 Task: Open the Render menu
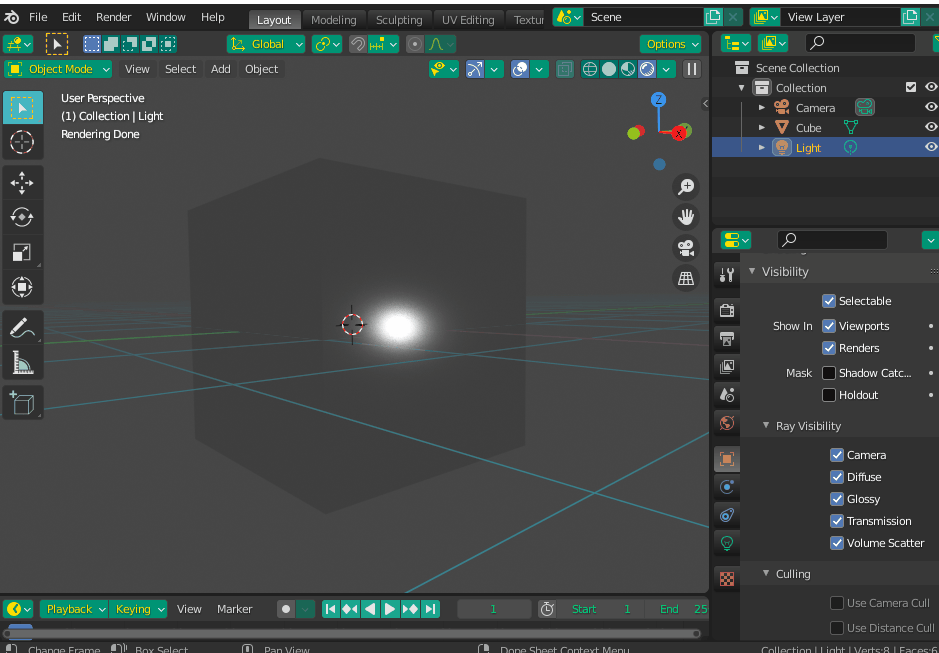[113, 17]
